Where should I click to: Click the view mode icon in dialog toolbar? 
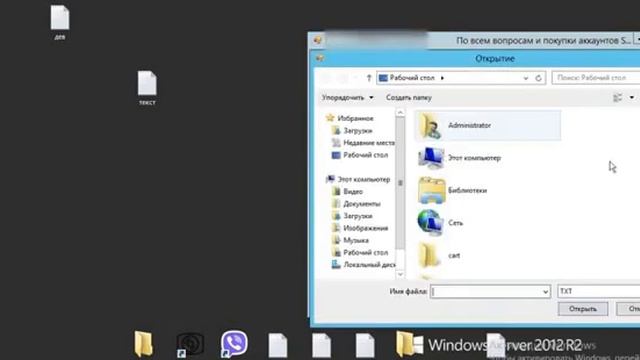tap(618, 98)
